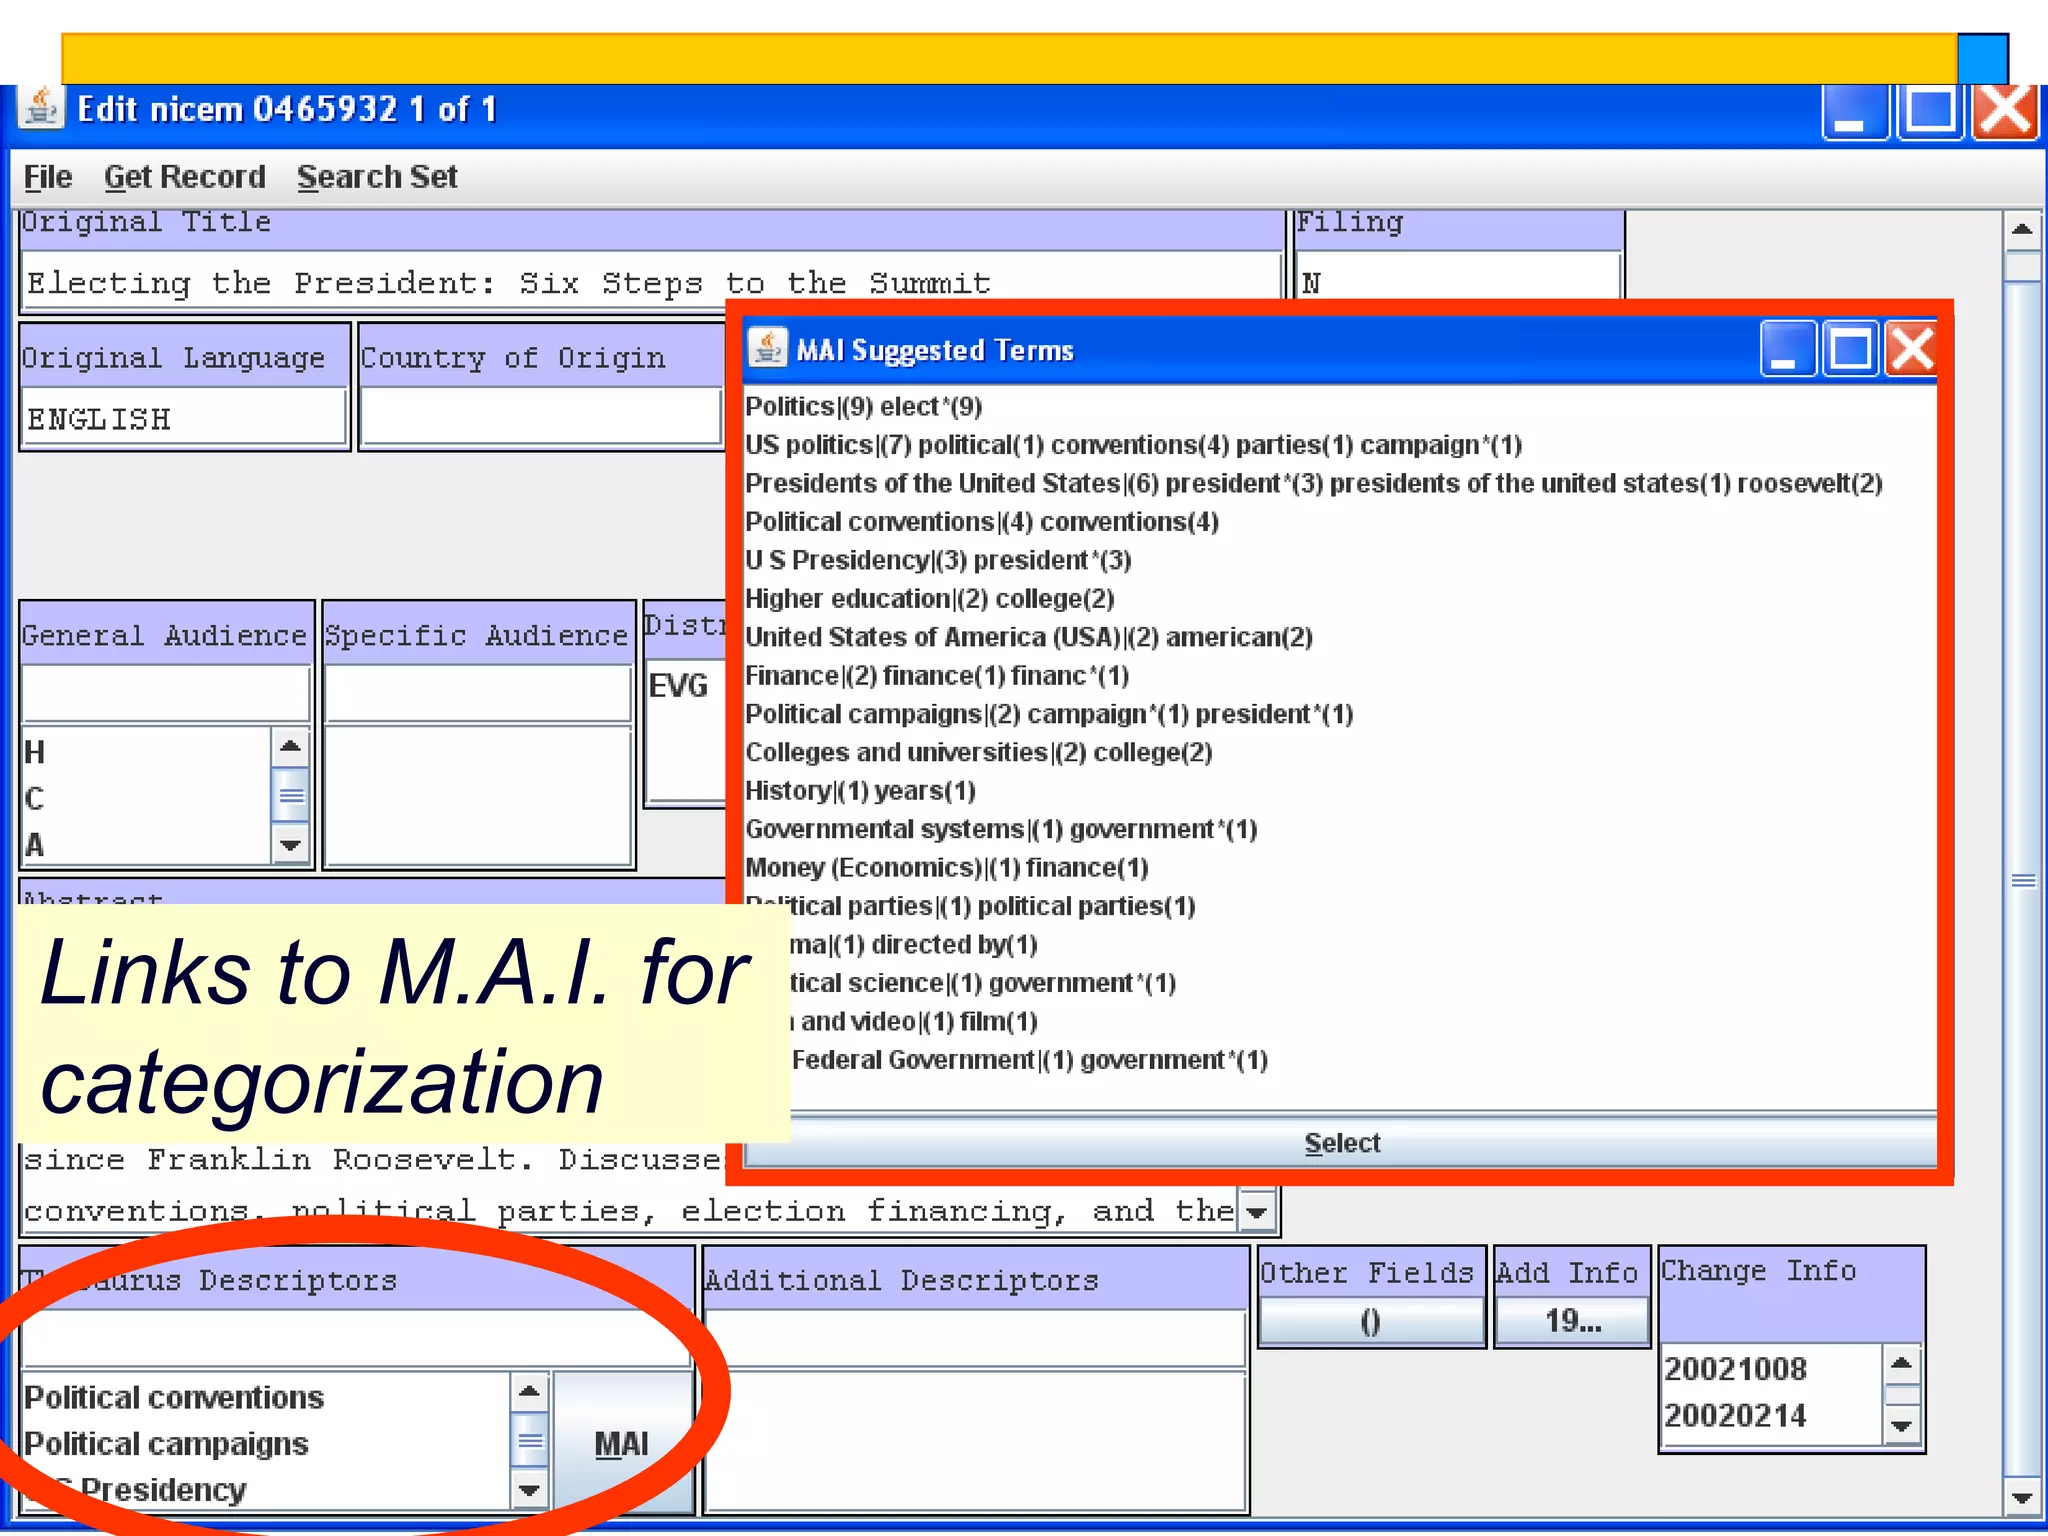Click the Original Title field
Viewport: 2048px width, 1536px height.
(651, 282)
